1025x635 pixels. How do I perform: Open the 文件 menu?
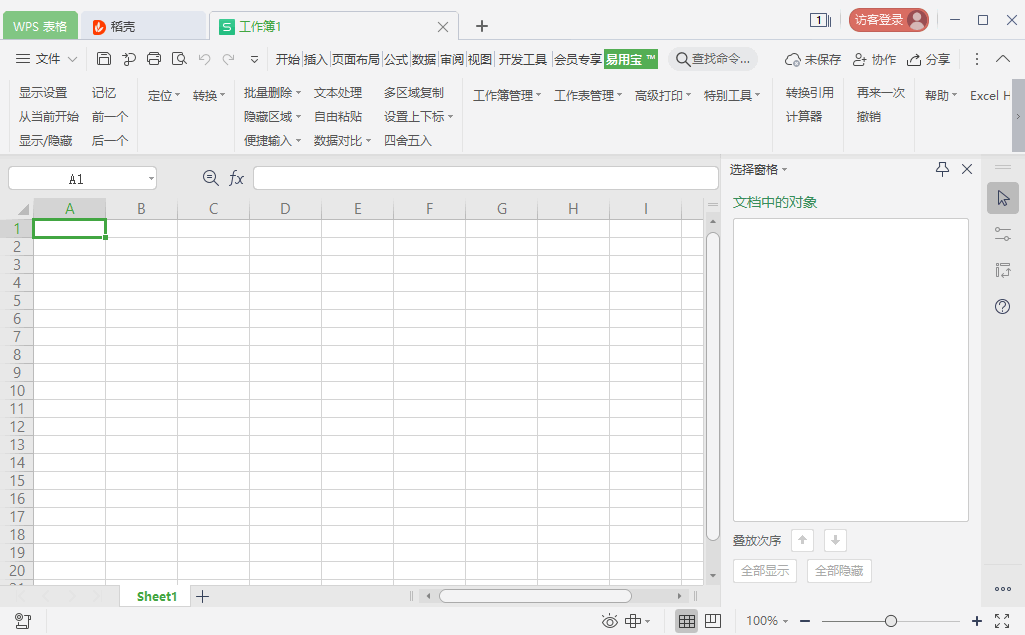pyautogui.click(x=46, y=59)
